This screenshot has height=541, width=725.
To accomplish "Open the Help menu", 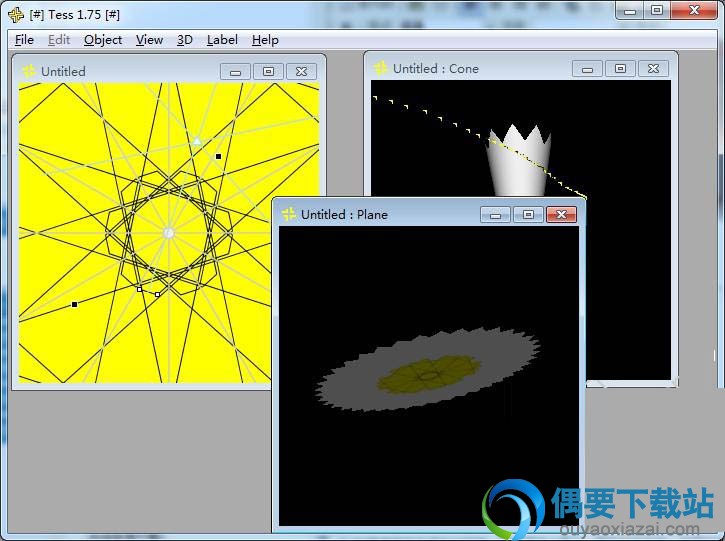I will tap(265, 40).
